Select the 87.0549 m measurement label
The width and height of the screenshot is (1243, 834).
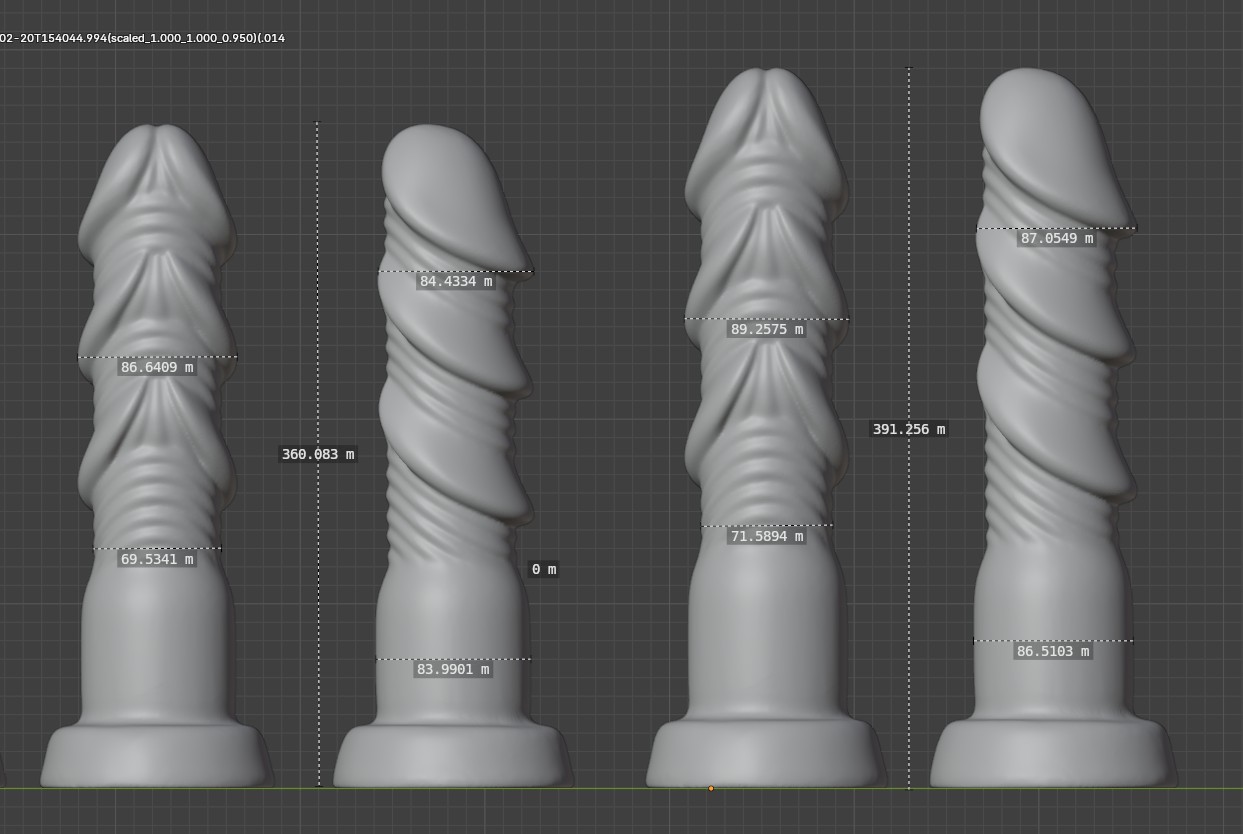pos(1056,239)
